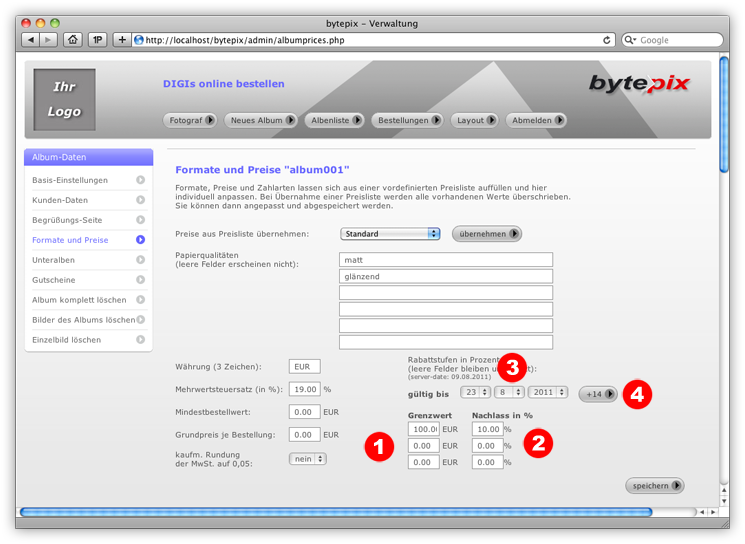
Task: Click the horizontal scrollbar at the bottom
Action: (335, 512)
